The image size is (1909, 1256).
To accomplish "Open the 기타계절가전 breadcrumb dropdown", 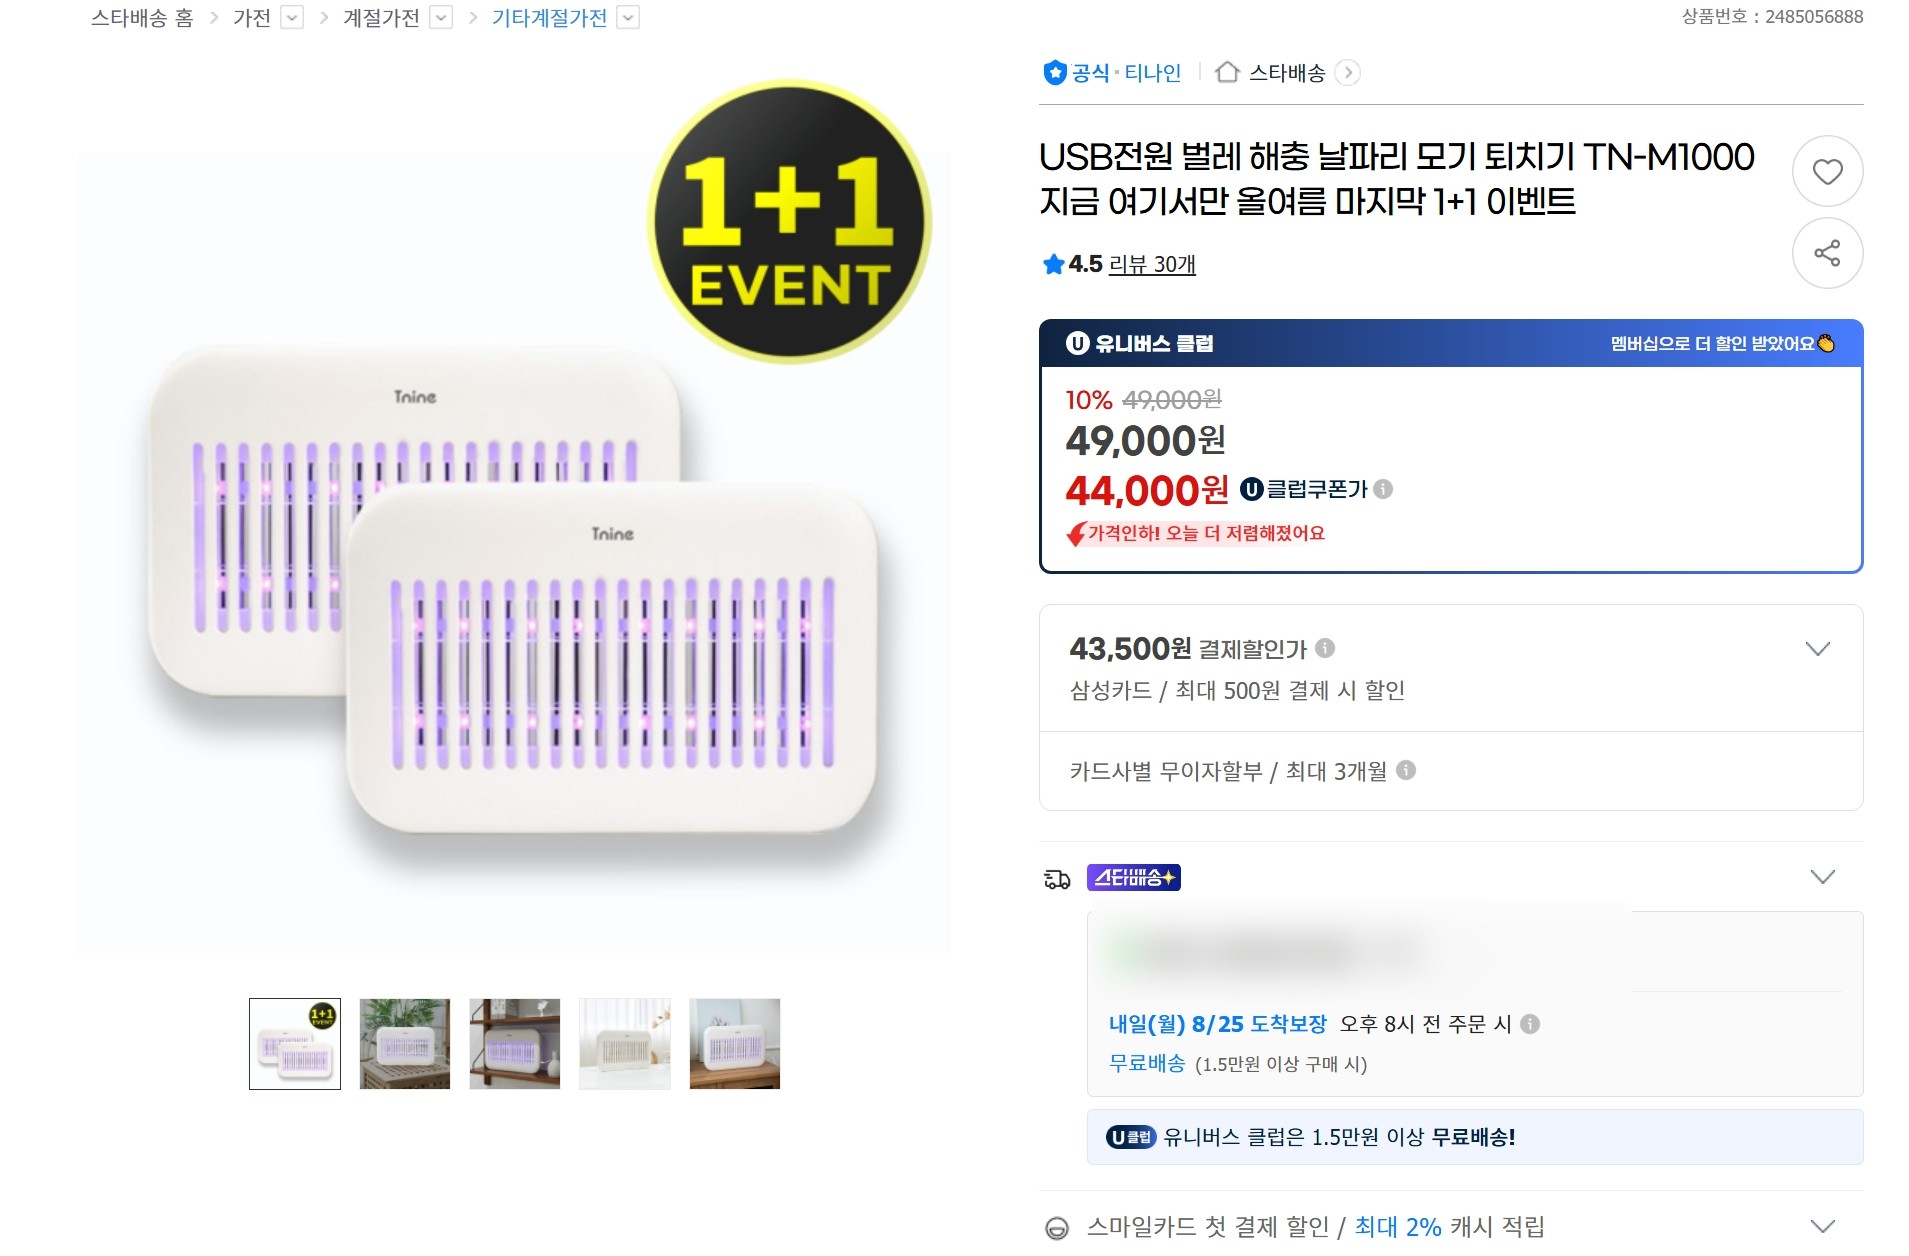I will click(x=628, y=18).
